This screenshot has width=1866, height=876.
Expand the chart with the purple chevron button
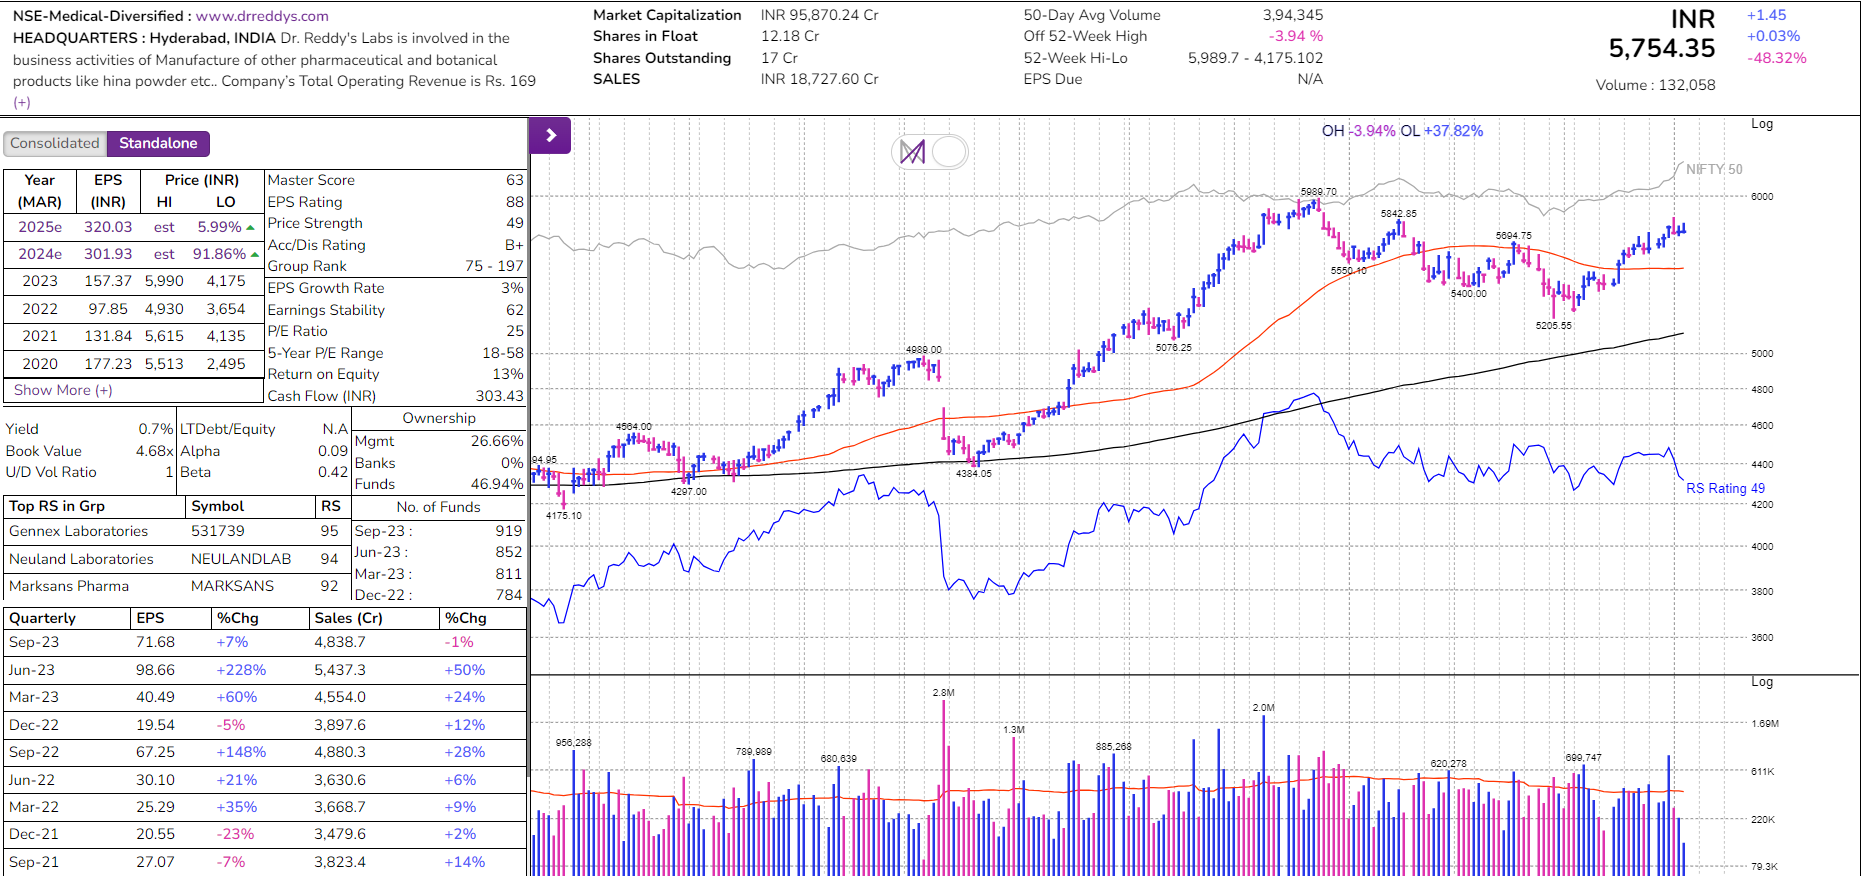tap(550, 135)
